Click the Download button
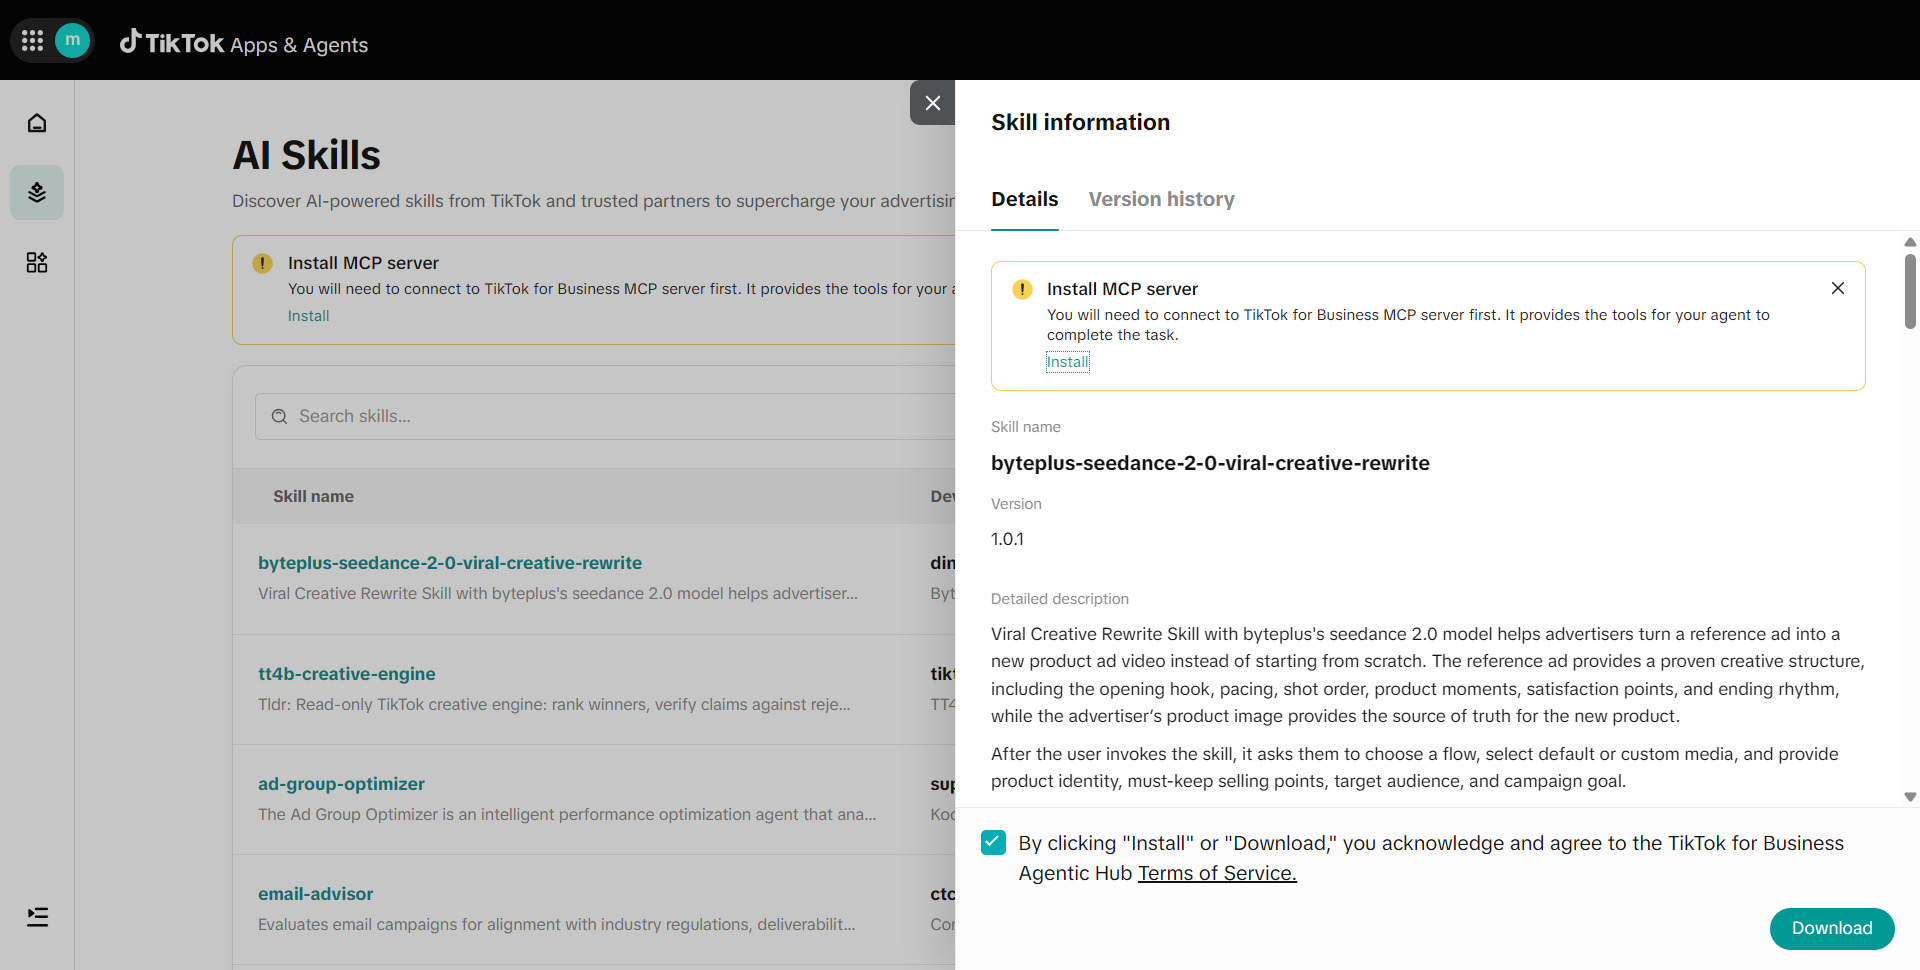Screen dimensions: 1920x970 click(1832, 928)
